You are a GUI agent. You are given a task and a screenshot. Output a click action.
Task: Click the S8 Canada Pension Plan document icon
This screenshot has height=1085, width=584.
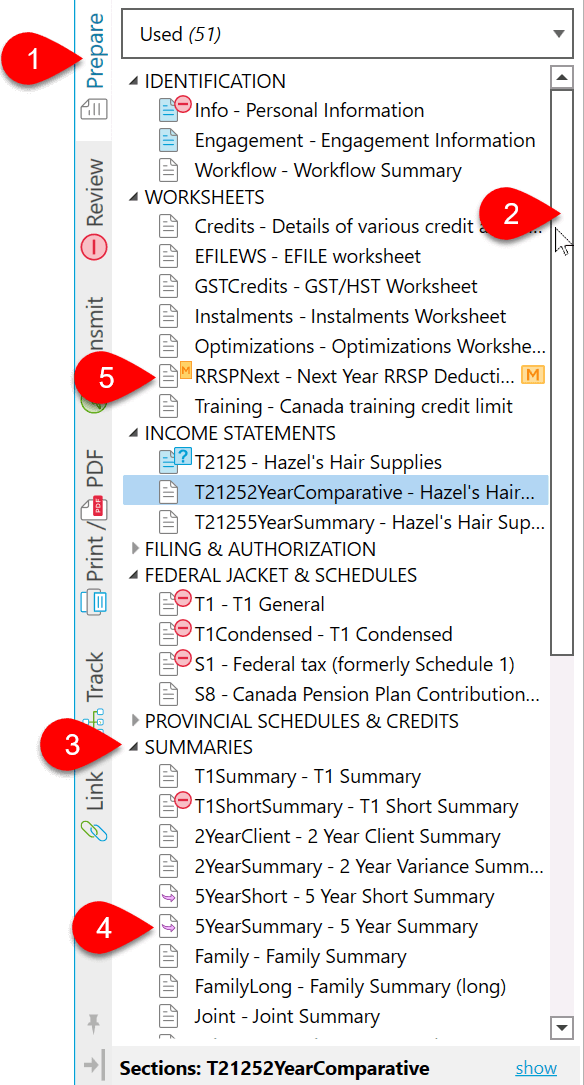click(170, 694)
